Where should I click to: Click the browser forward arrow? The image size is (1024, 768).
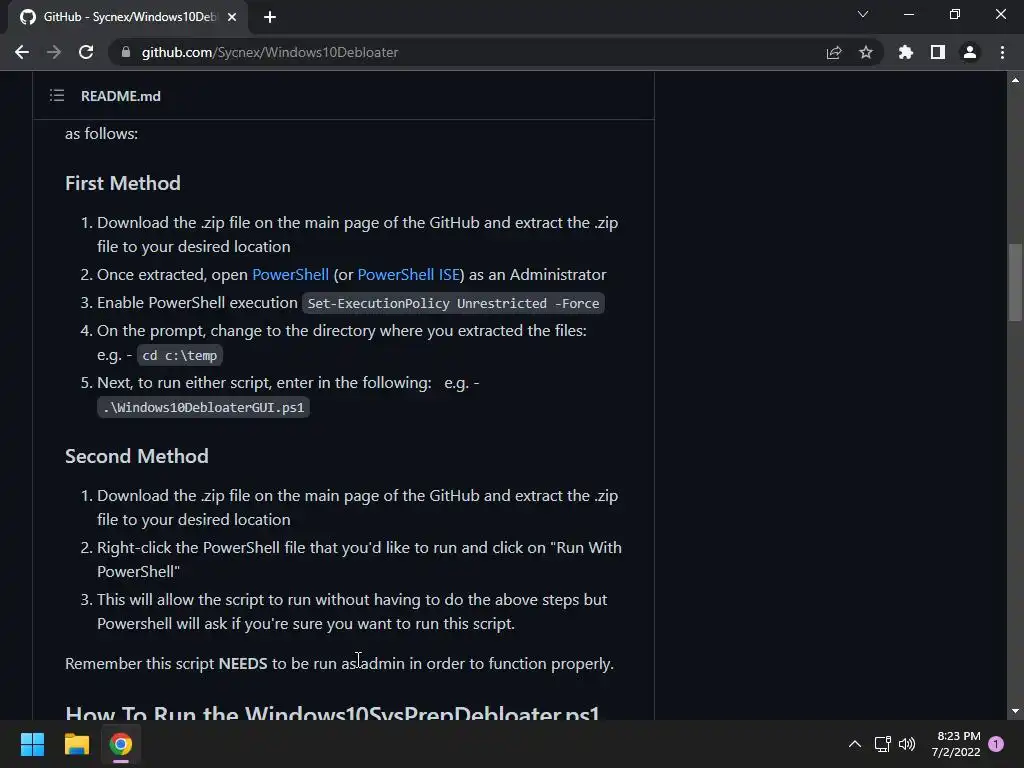click(x=54, y=52)
